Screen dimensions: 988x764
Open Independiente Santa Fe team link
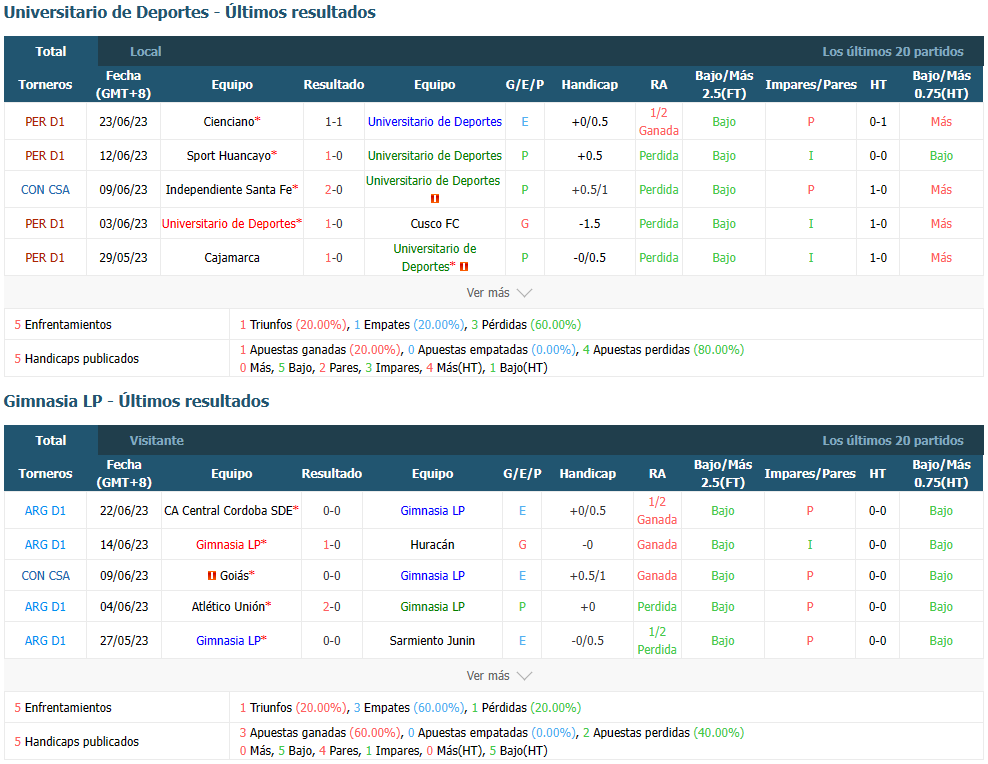[x=229, y=190]
